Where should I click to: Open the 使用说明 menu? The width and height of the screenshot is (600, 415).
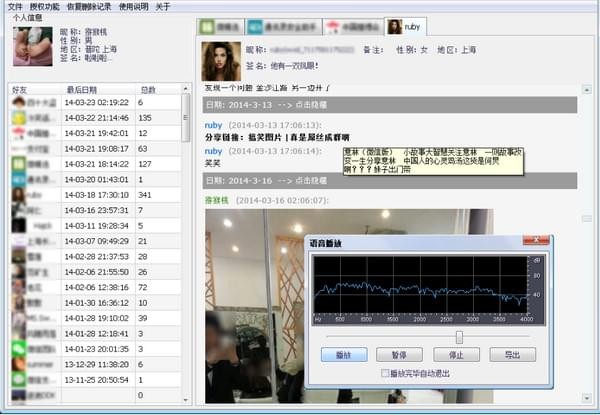pyautogui.click(x=133, y=6)
